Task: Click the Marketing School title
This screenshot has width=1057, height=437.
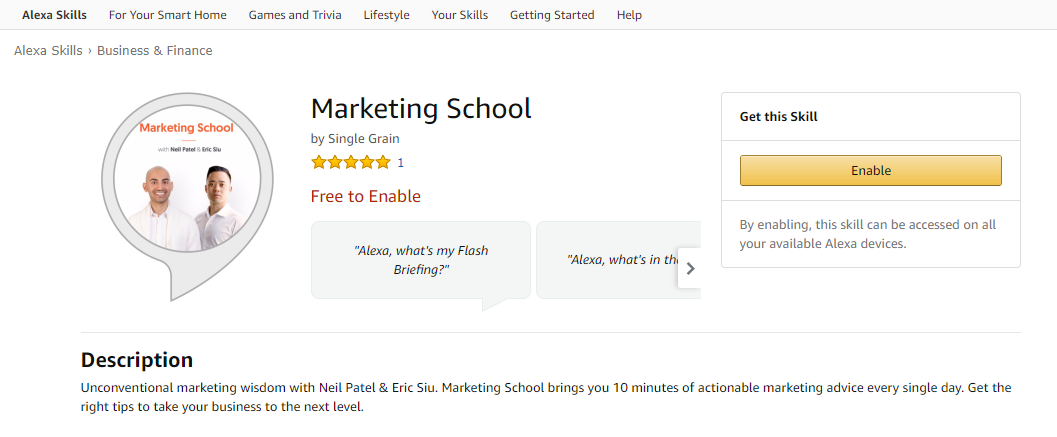Action: 421,109
